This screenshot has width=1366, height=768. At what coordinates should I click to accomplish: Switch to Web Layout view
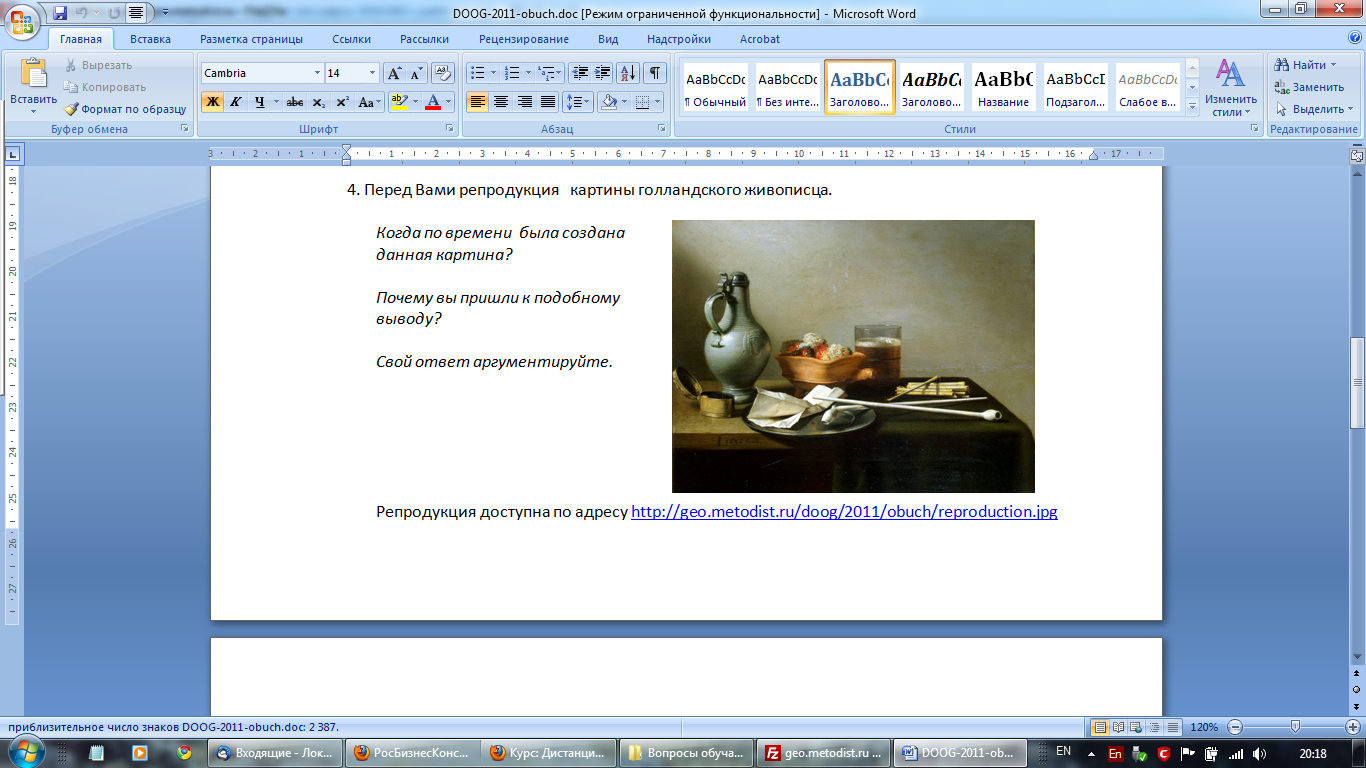point(1137,727)
